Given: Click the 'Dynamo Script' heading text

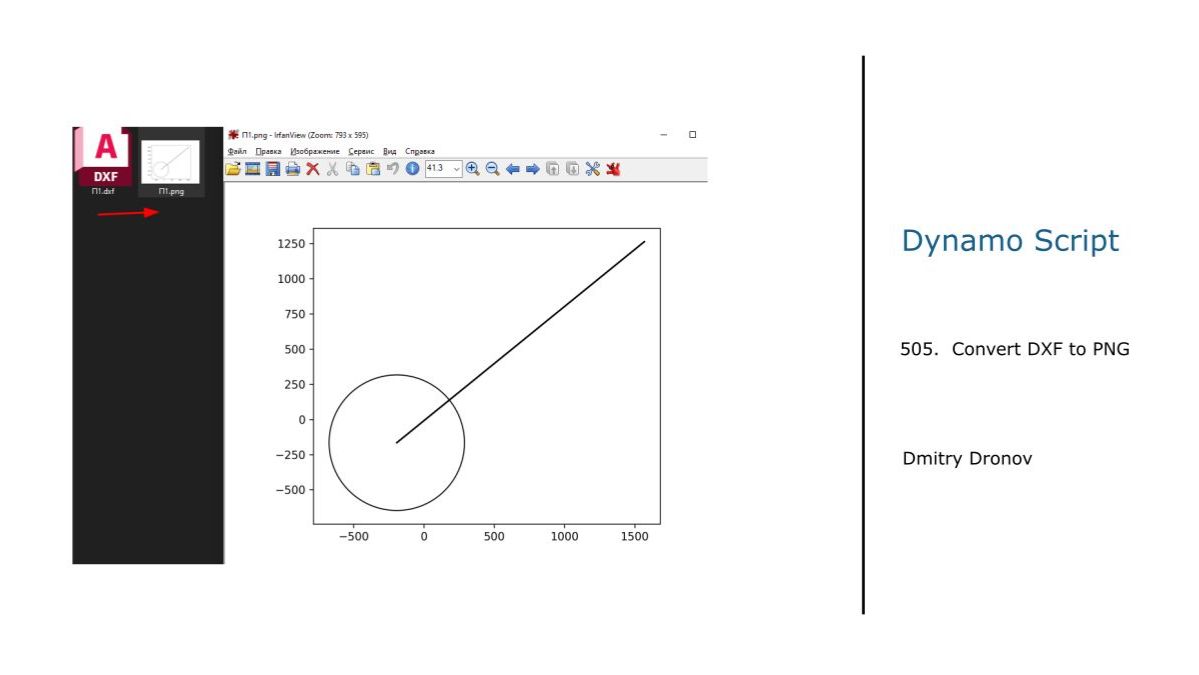Looking at the screenshot, I should (x=1010, y=241).
